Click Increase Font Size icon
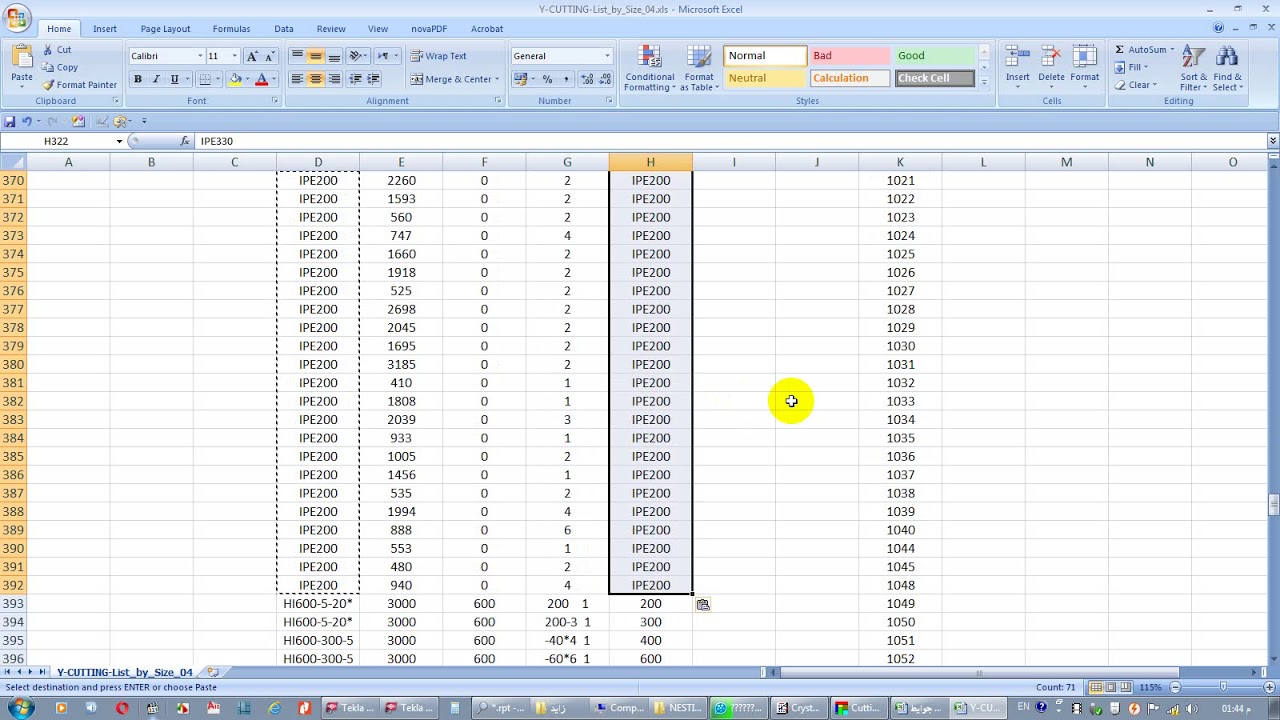Screen dimensions: 1280x720 (252, 56)
